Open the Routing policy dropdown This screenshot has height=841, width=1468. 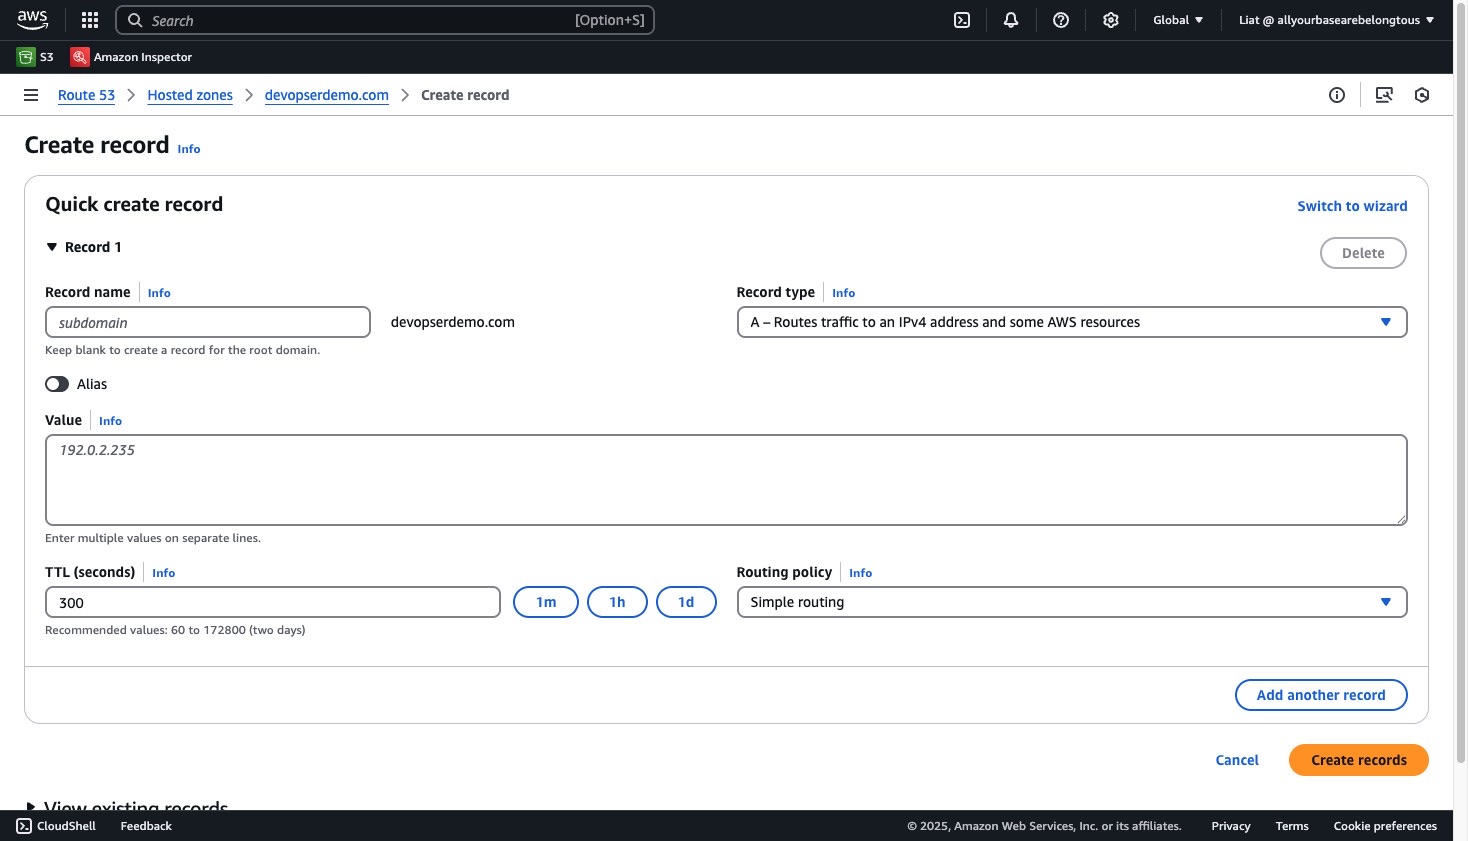[1072, 602]
